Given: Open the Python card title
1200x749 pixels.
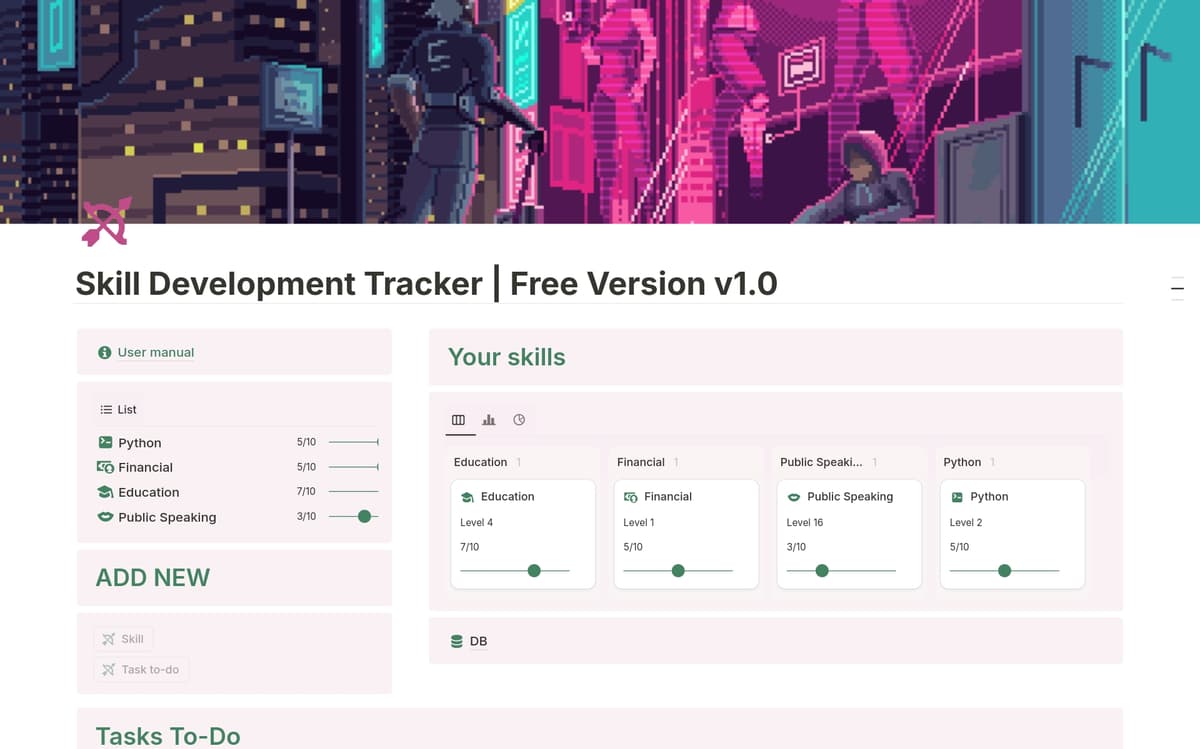Looking at the screenshot, I should (x=989, y=497).
